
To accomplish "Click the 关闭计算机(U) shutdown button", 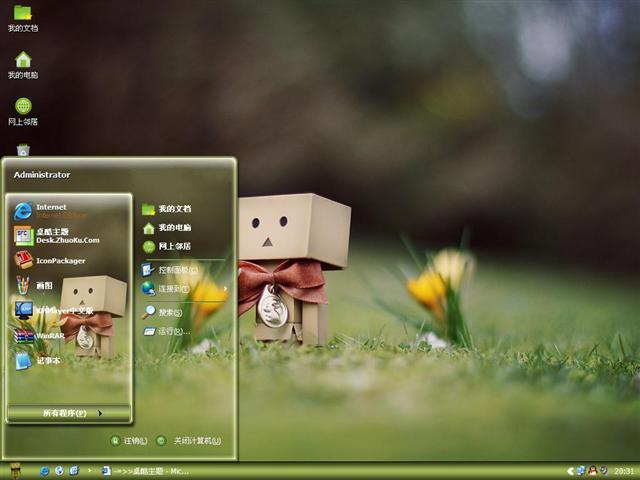I will 189,441.
